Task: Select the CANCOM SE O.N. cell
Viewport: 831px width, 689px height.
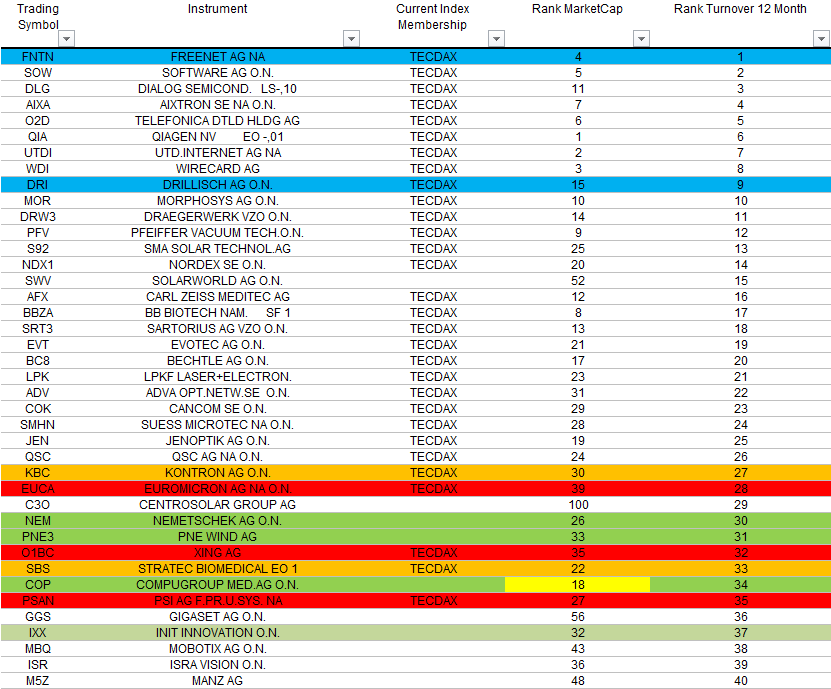Action: click(x=218, y=409)
